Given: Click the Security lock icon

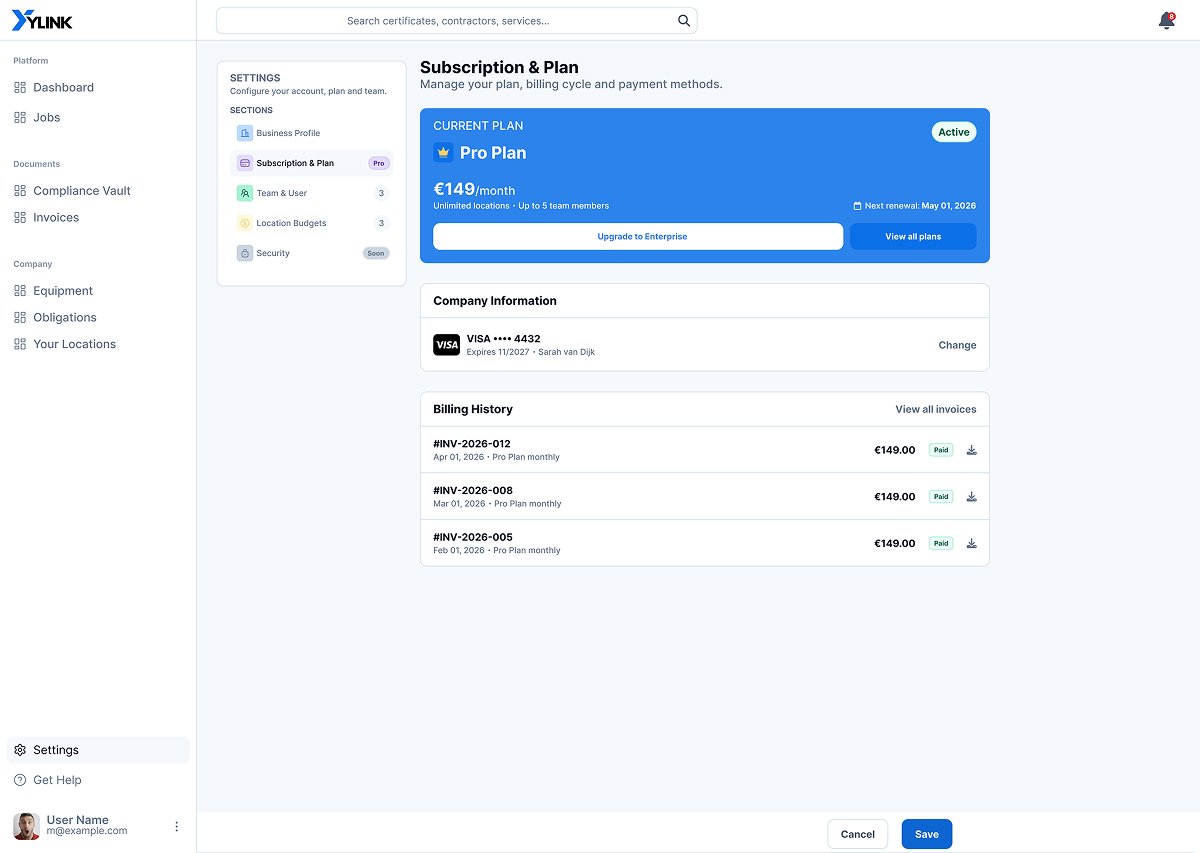Looking at the screenshot, I should [245, 253].
